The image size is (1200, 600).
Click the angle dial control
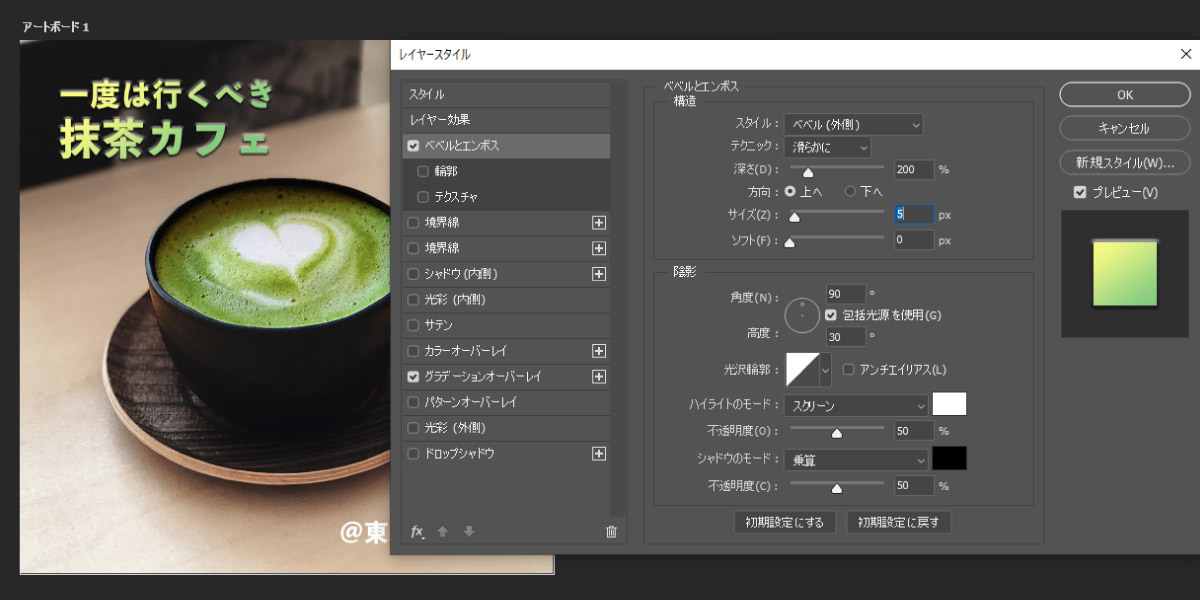pyautogui.click(x=802, y=315)
